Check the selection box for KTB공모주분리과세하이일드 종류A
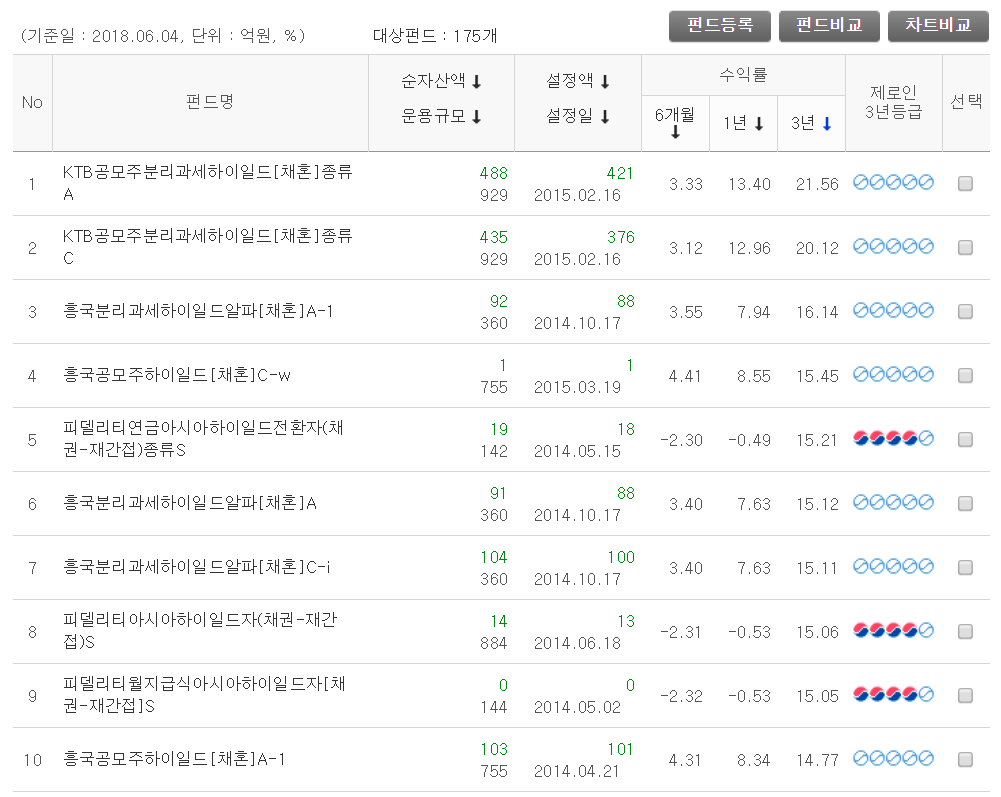 click(x=964, y=183)
